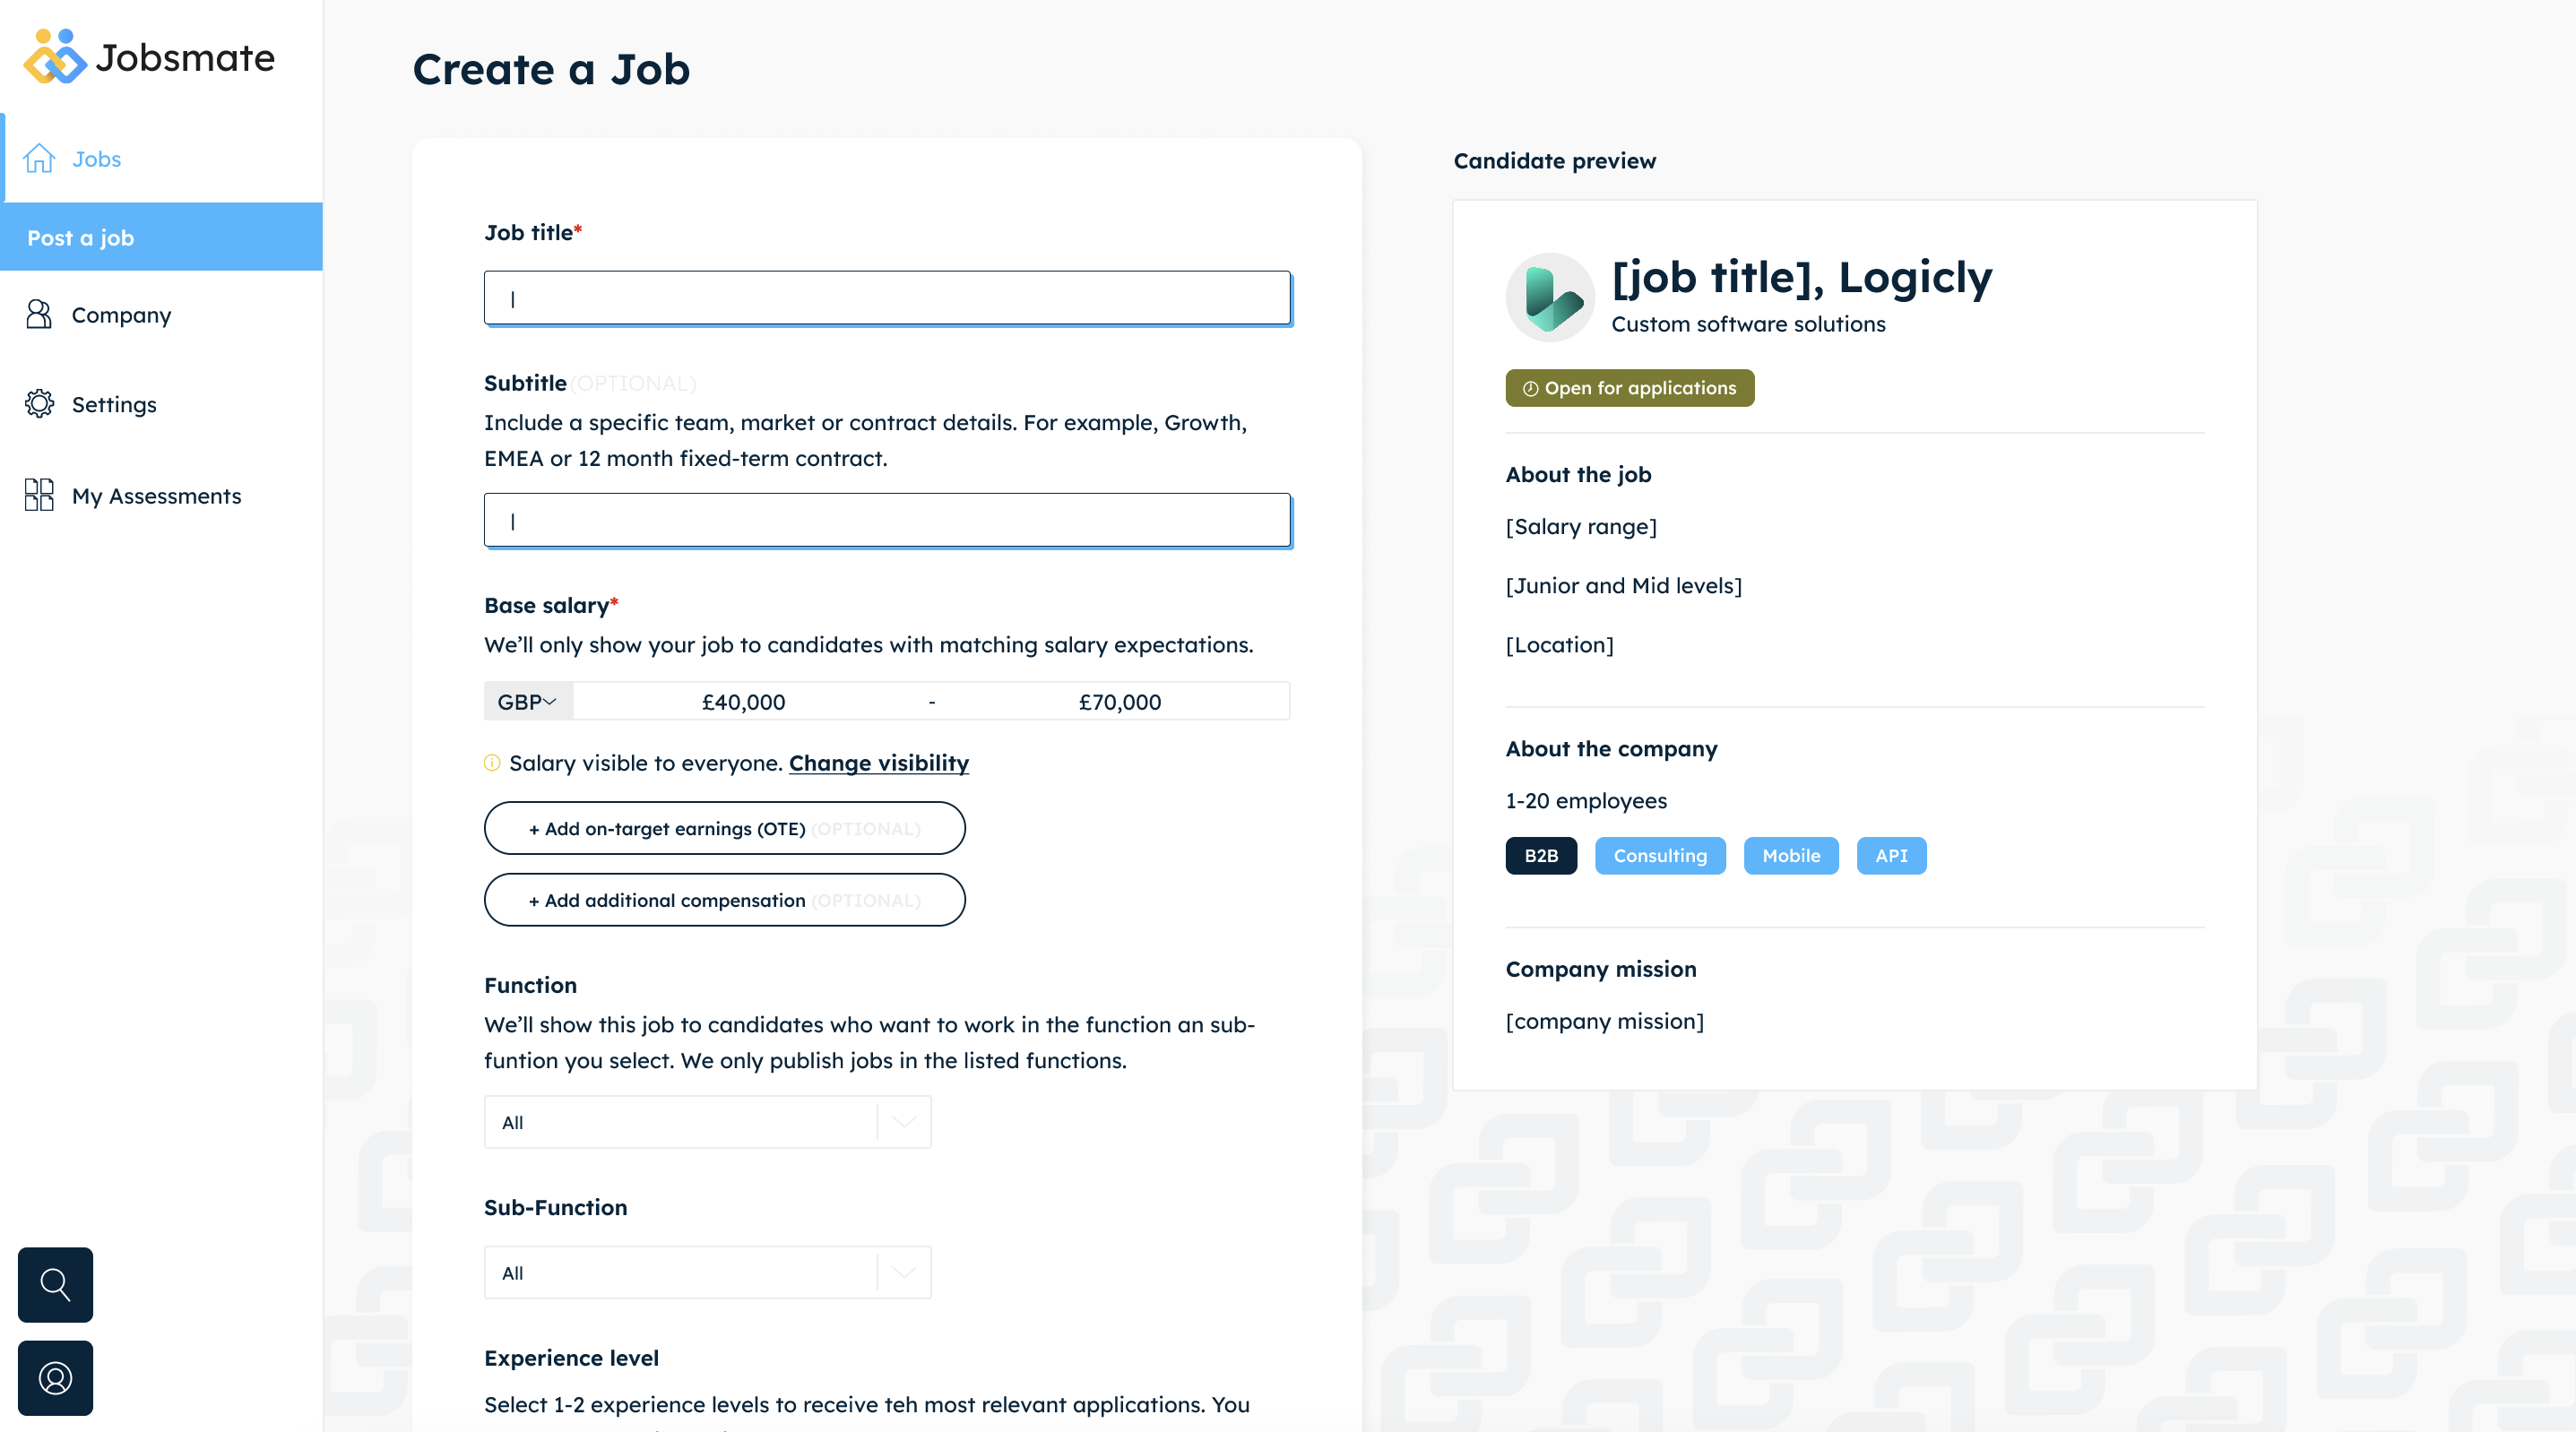
Task: Select Post a job in sidebar
Action: click(161, 237)
